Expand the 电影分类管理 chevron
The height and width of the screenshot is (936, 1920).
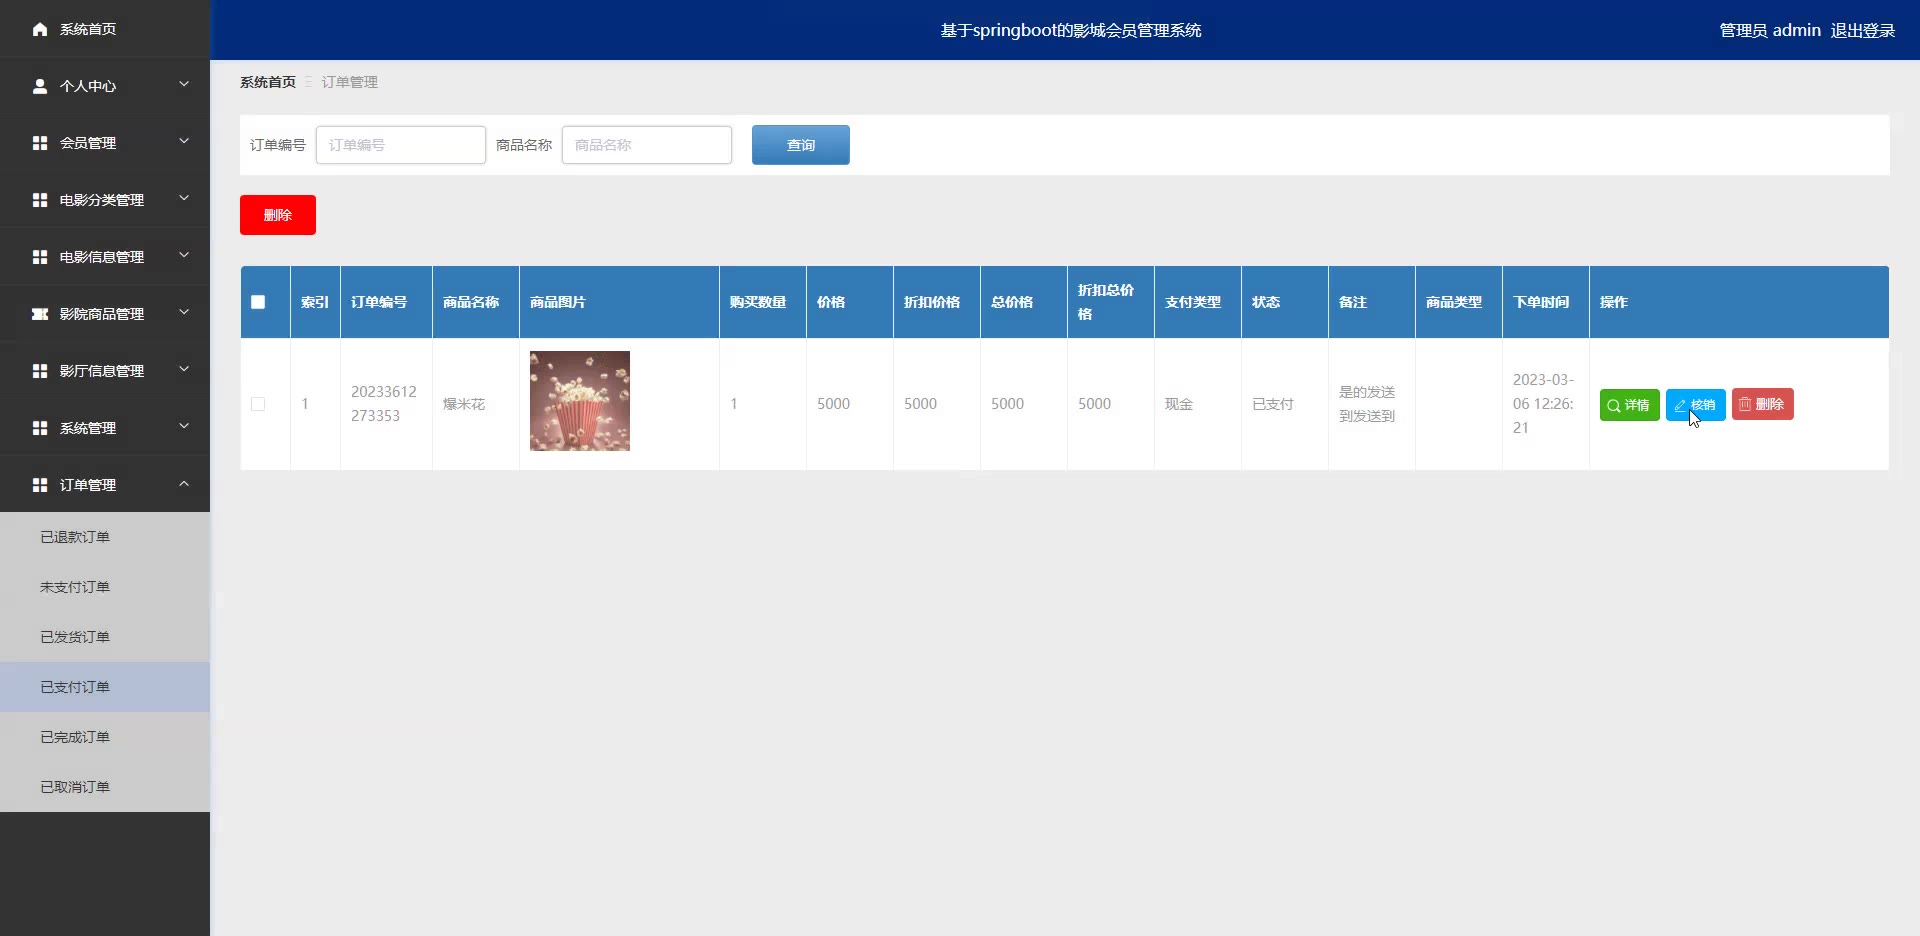click(x=184, y=199)
